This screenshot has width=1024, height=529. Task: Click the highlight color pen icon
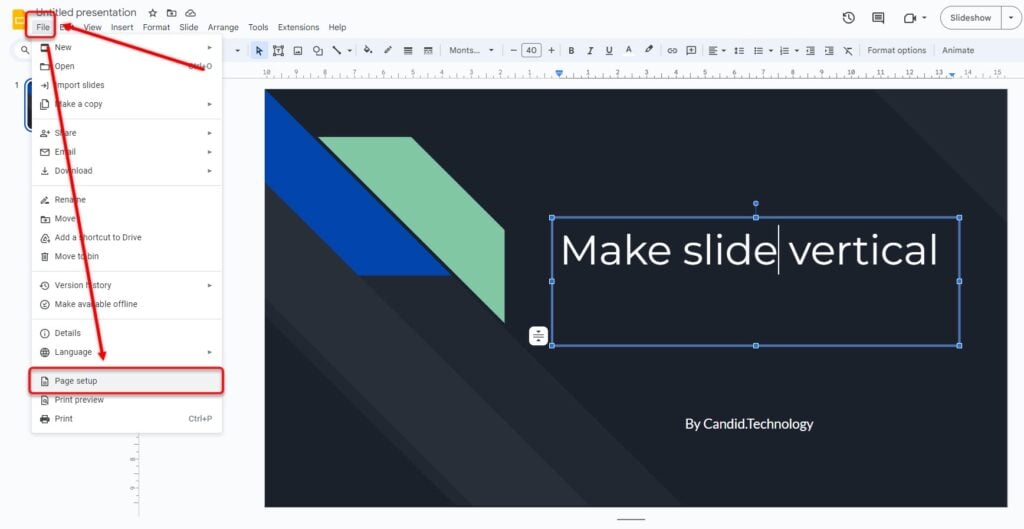649,50
